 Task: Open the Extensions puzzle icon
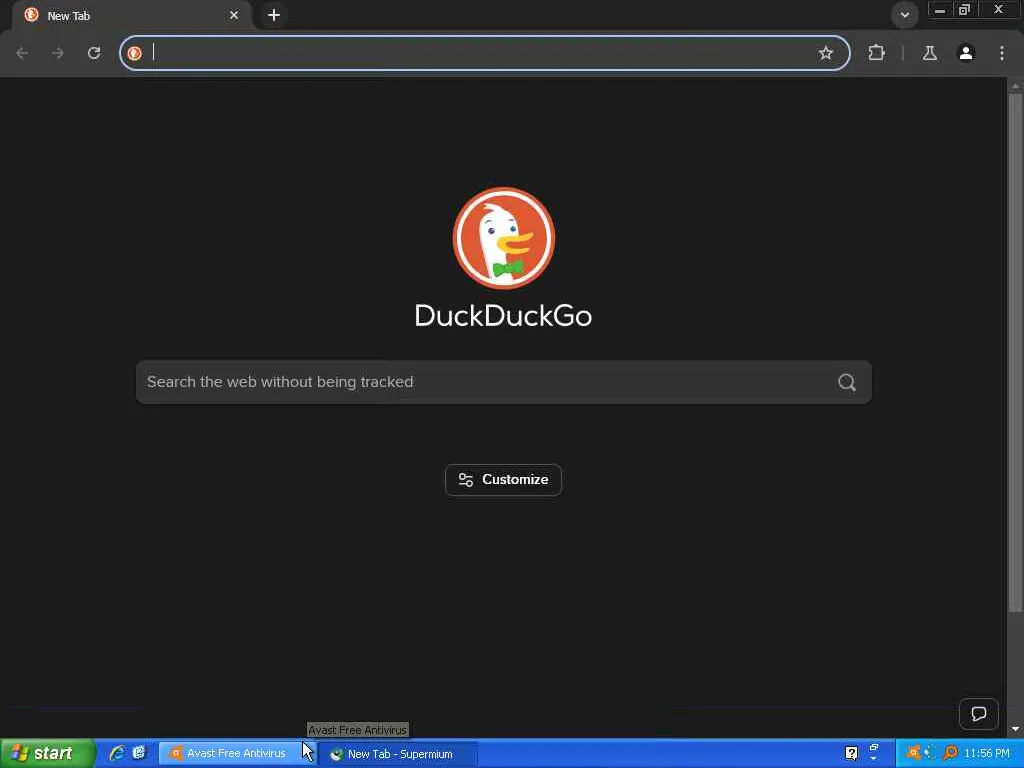(876, 53)
